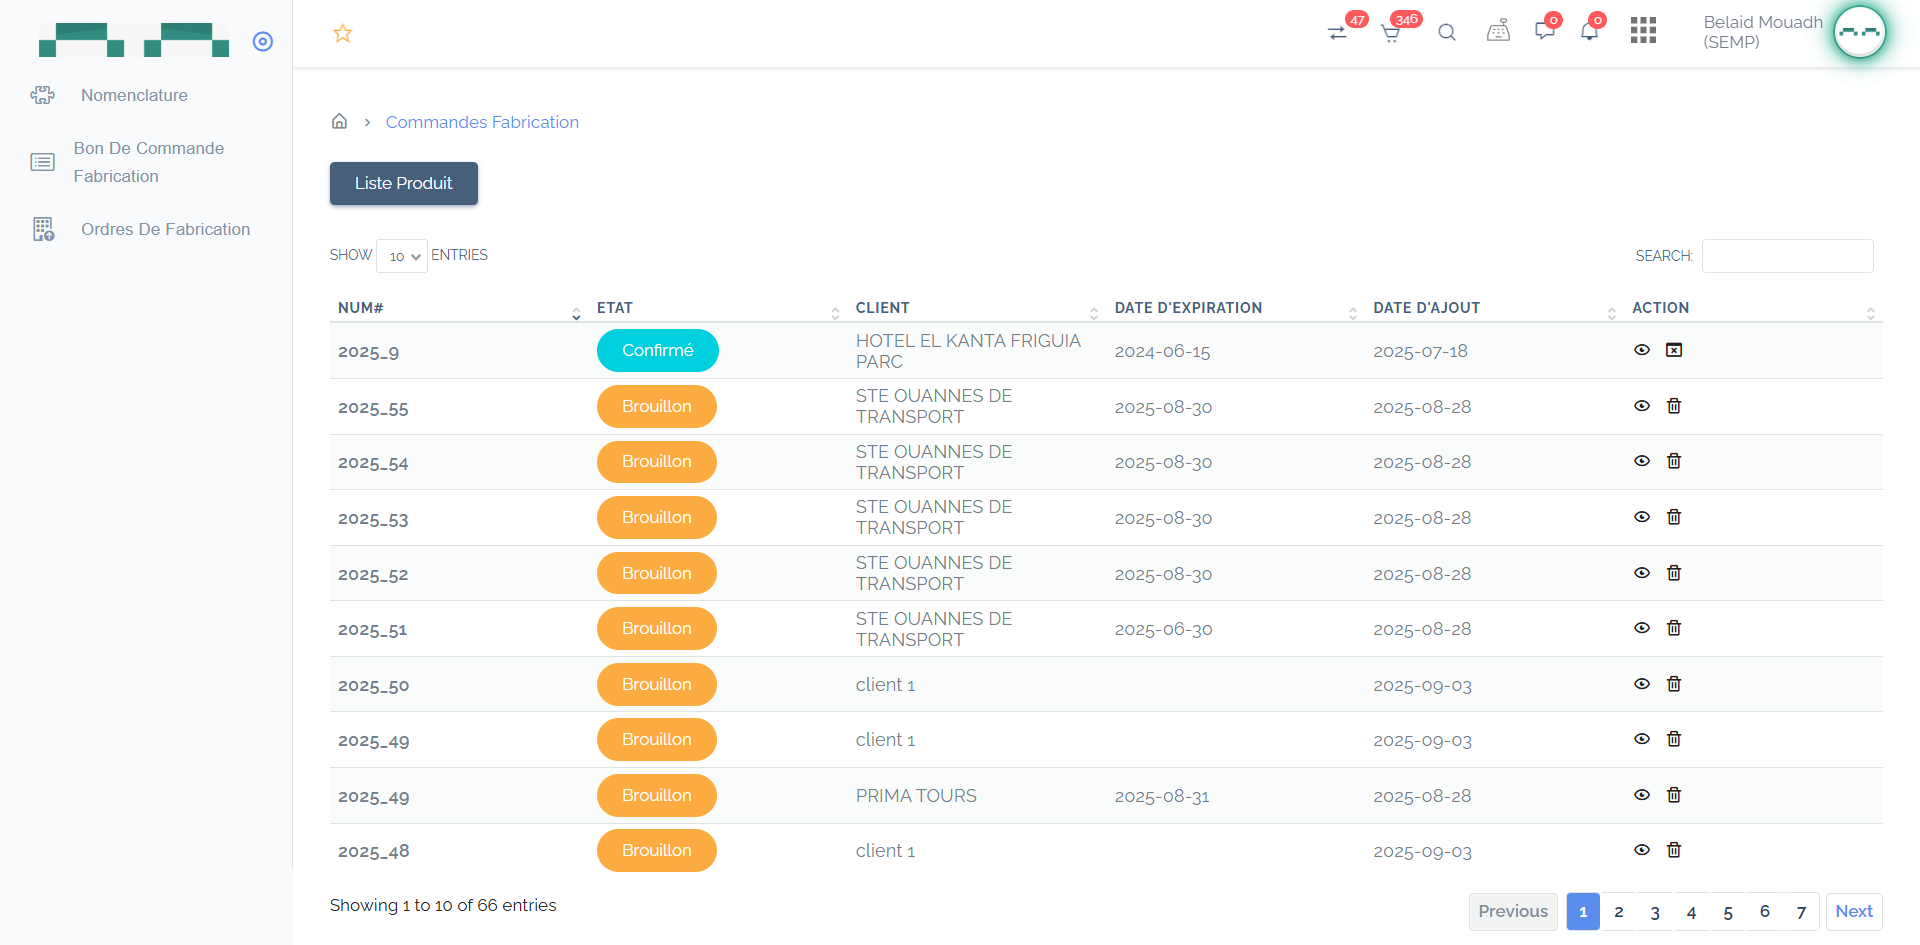Sort table by CLIENT column
Screen dimensions: 1920x945
pos(977,308)
